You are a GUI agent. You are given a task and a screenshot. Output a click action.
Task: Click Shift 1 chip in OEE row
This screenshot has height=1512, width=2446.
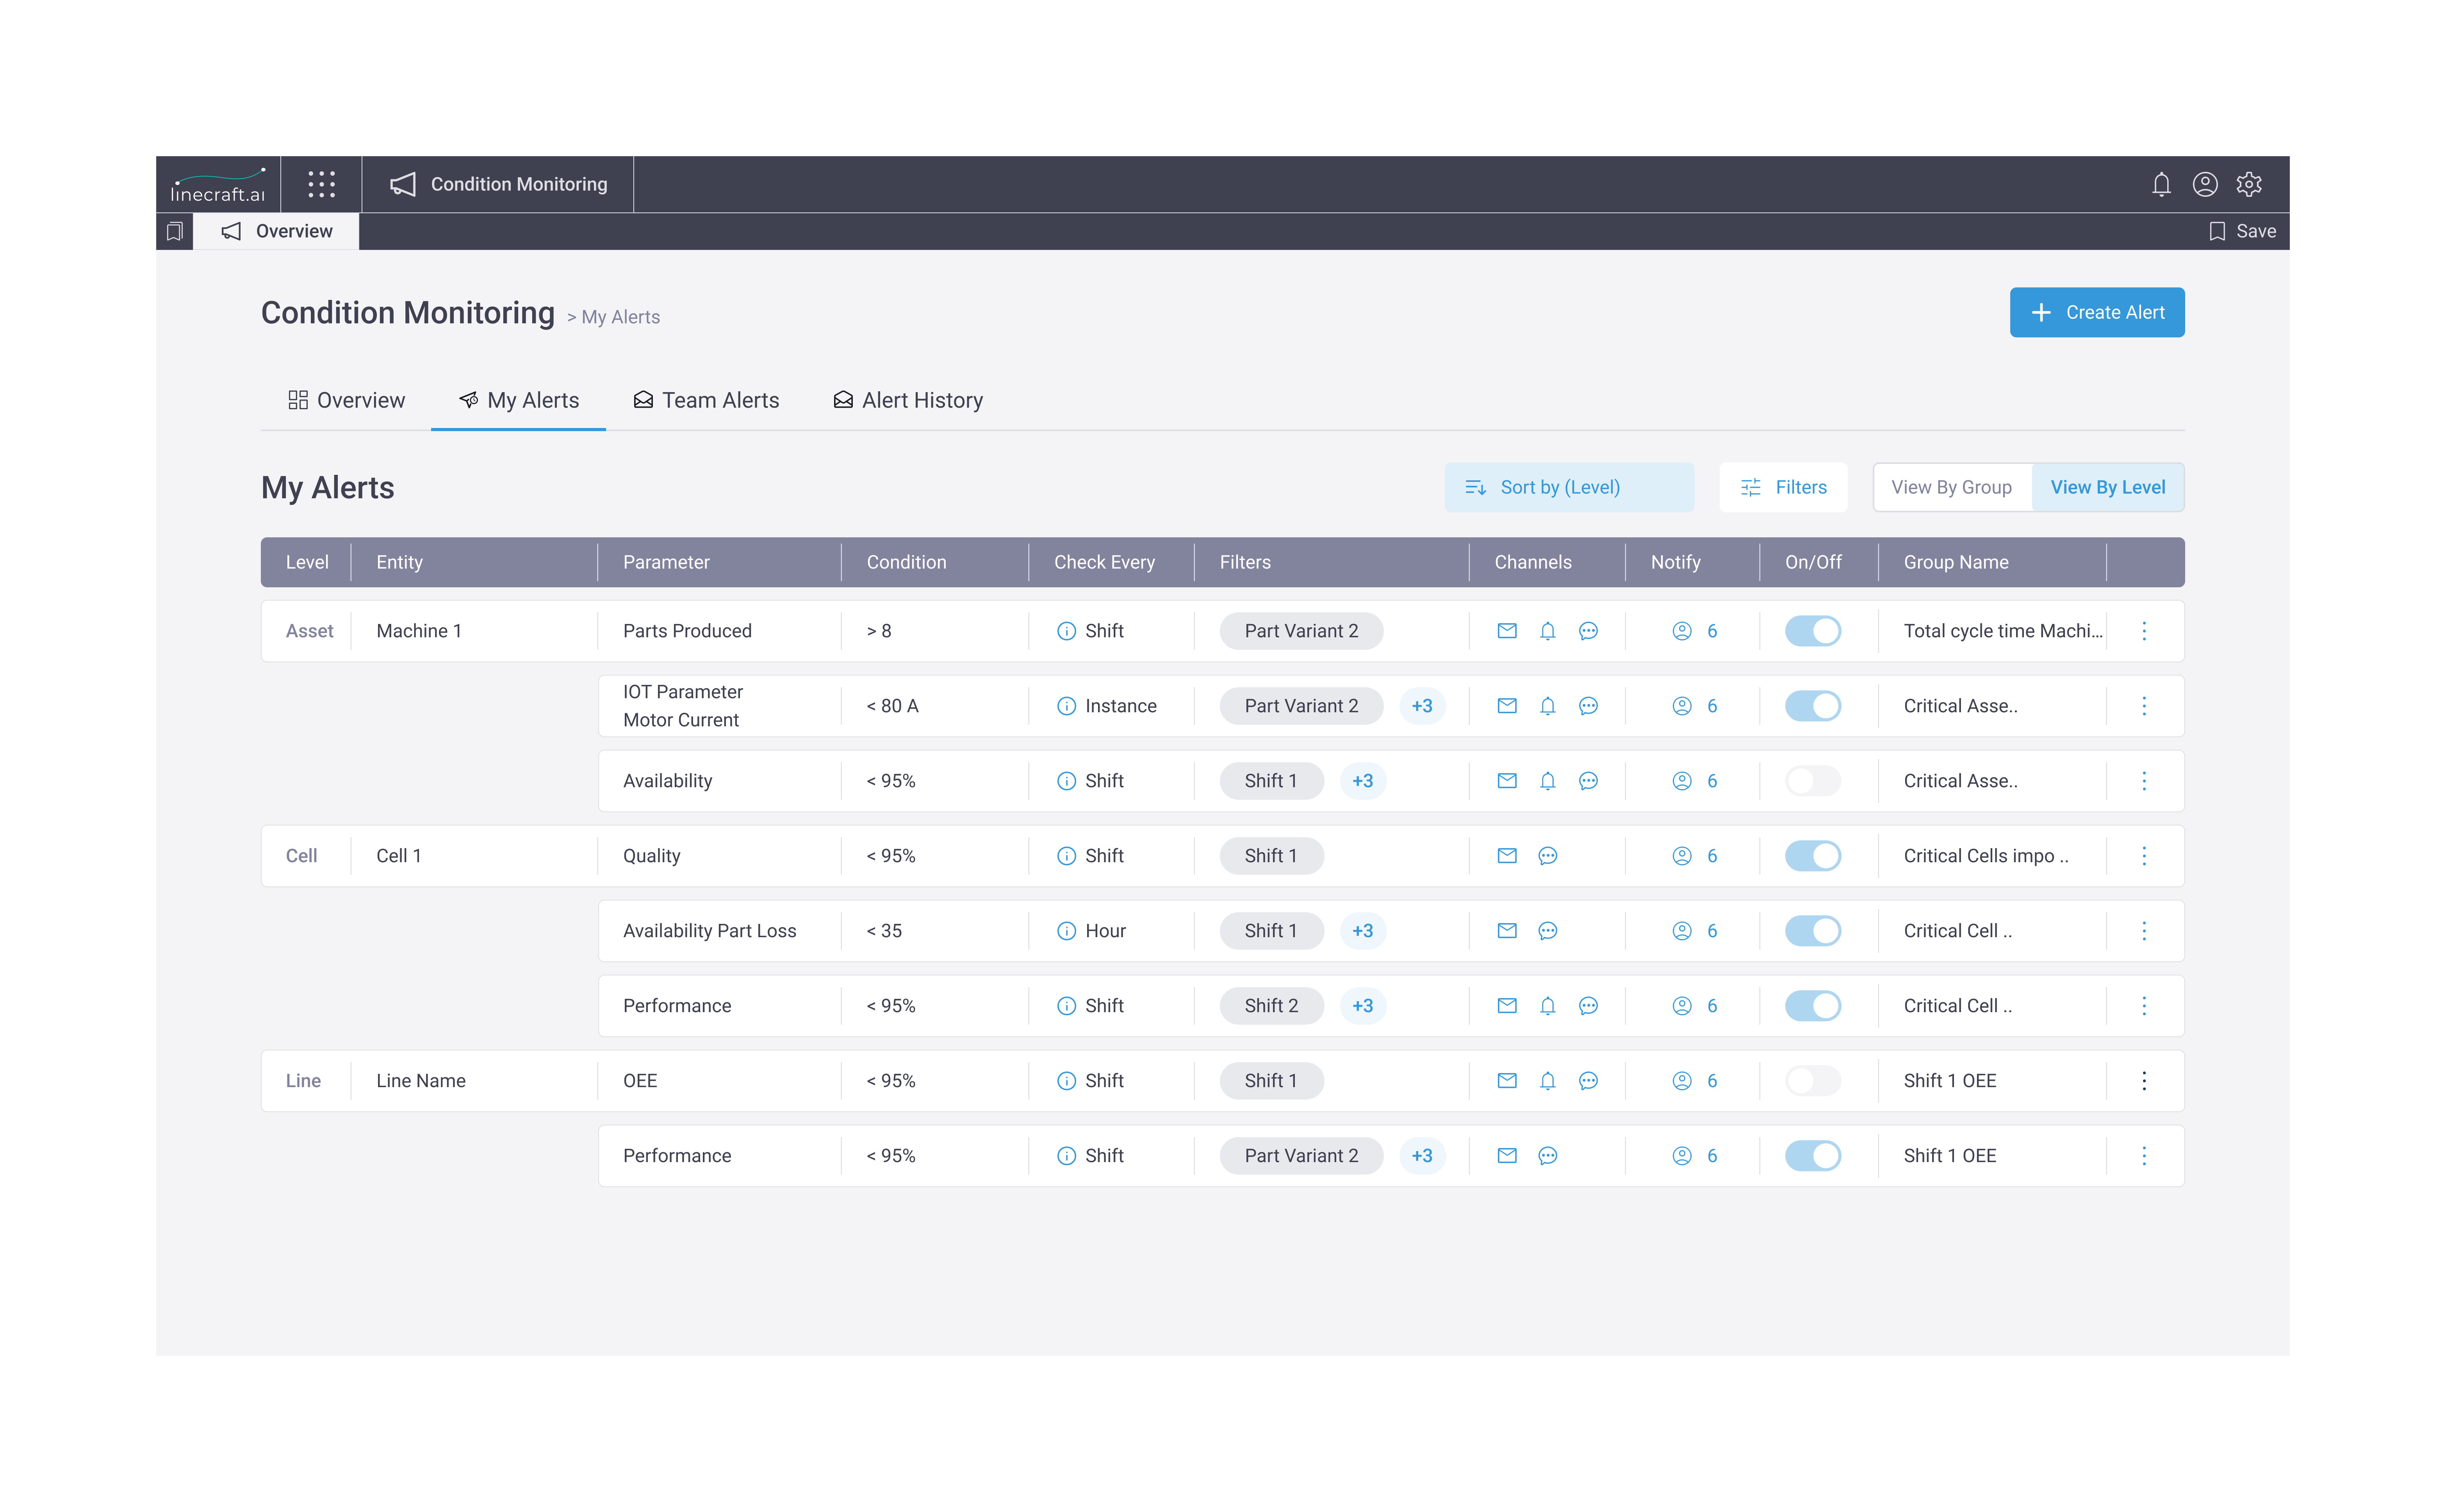tap(1271, 1080)
